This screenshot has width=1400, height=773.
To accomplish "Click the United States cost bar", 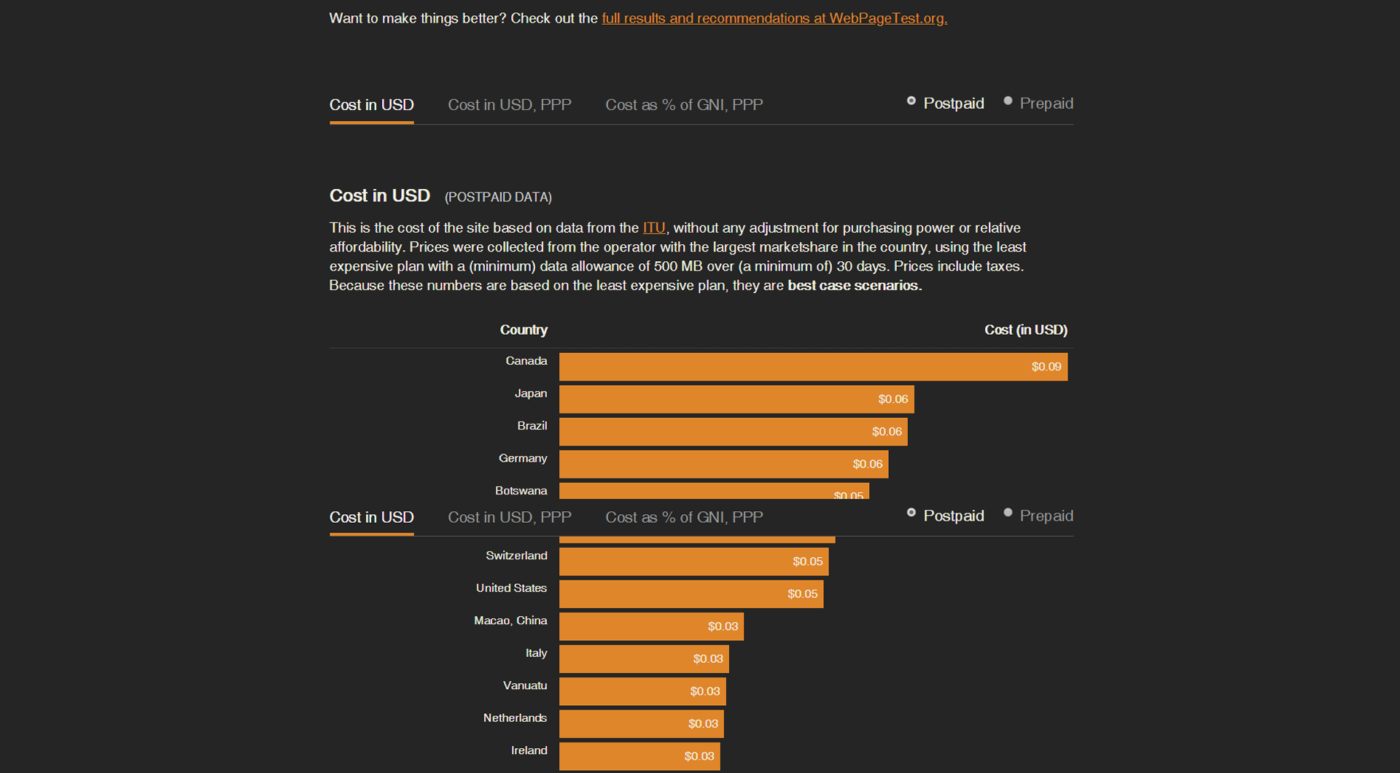I will 690,594.
